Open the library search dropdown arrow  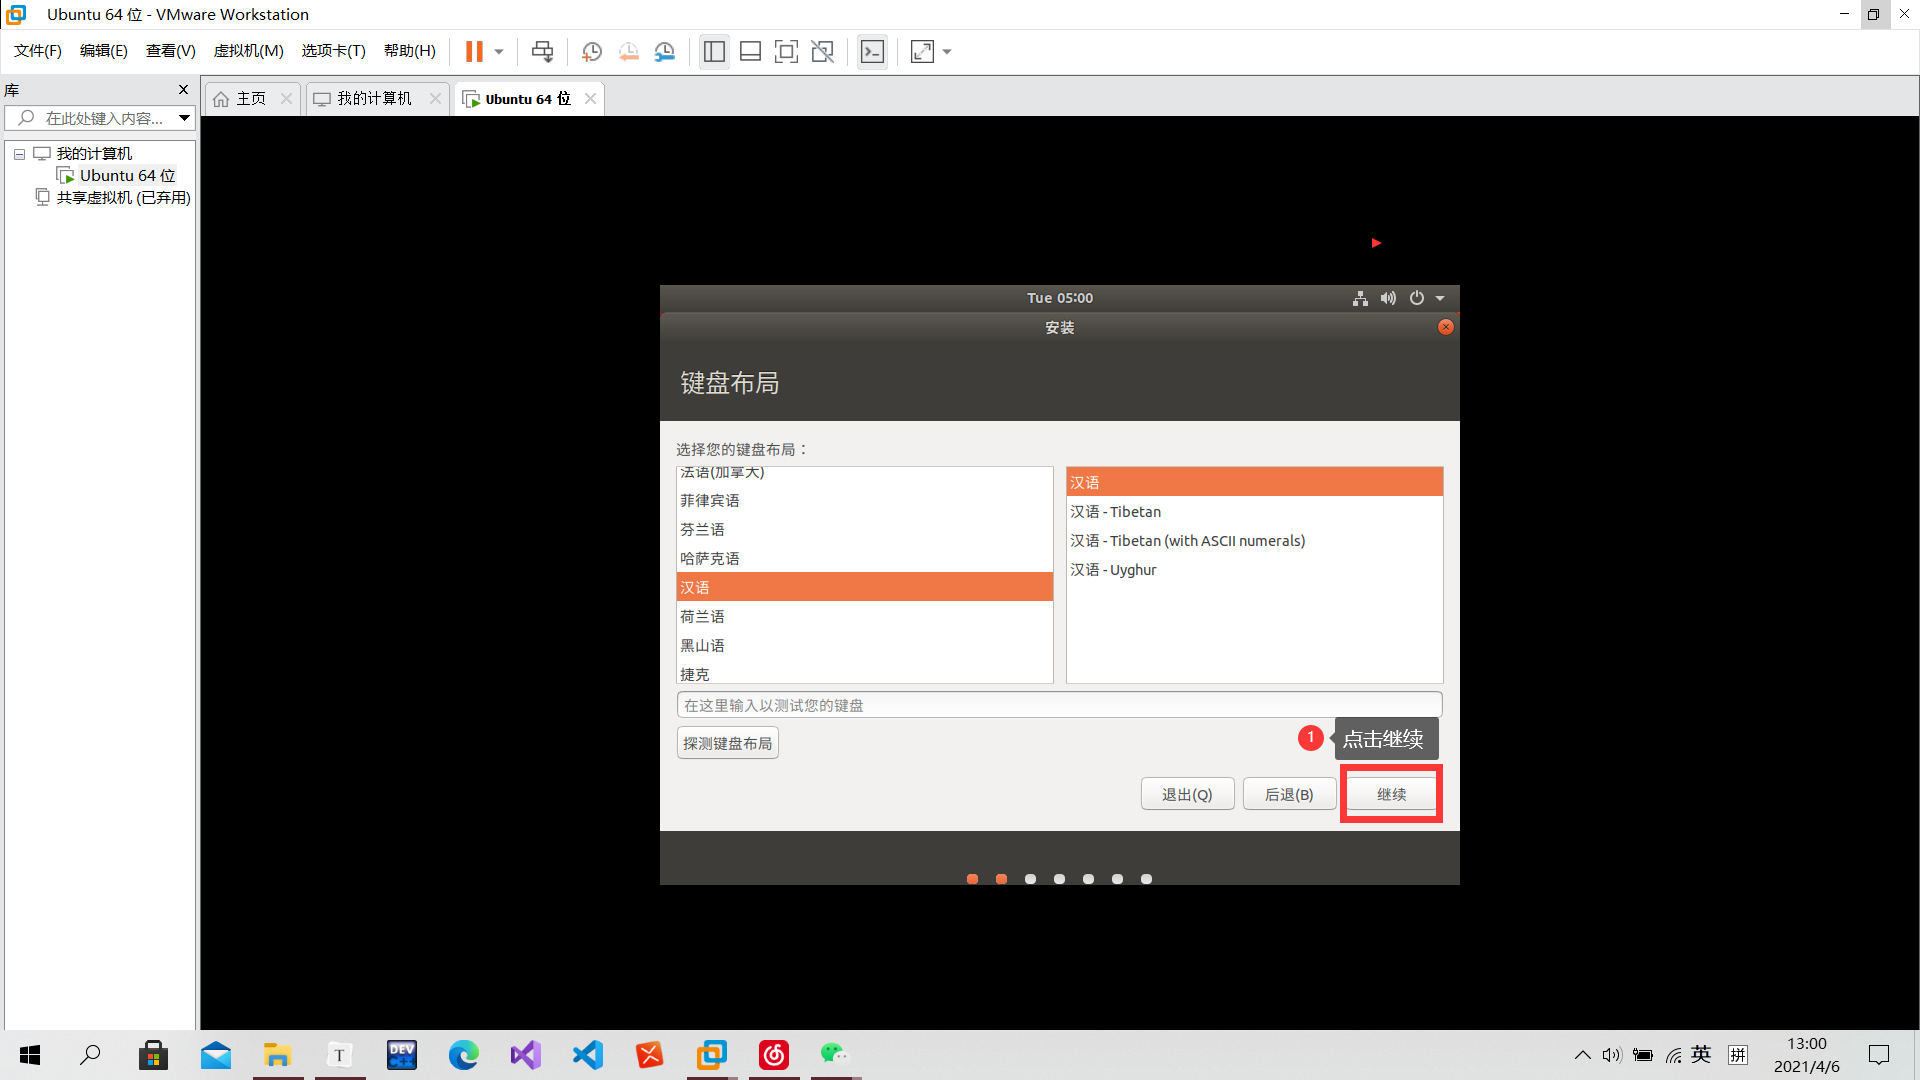click(x=184, y=118)
